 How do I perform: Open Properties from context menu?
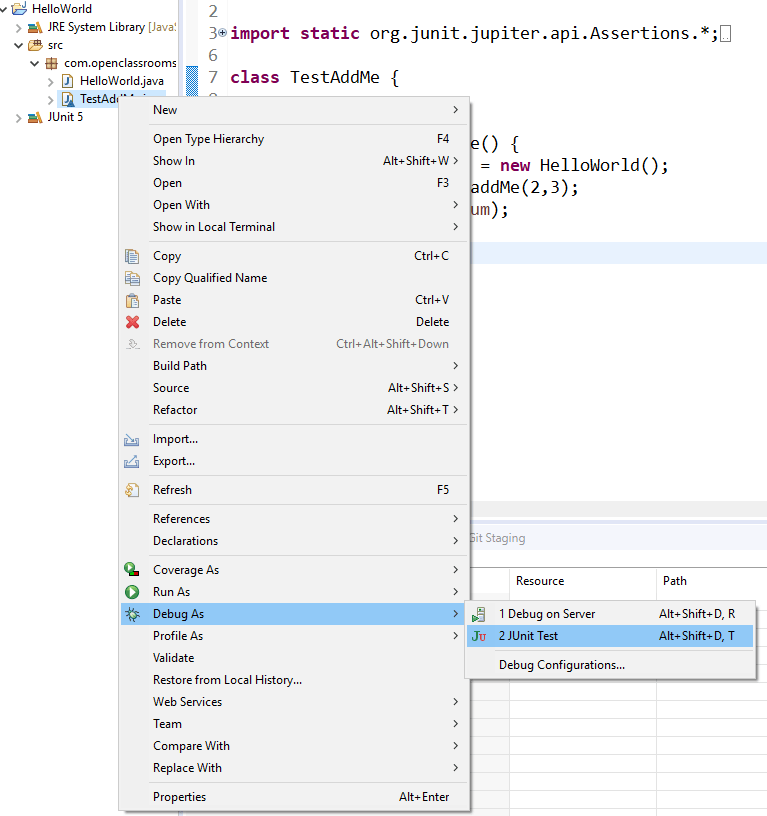(295, 797)
